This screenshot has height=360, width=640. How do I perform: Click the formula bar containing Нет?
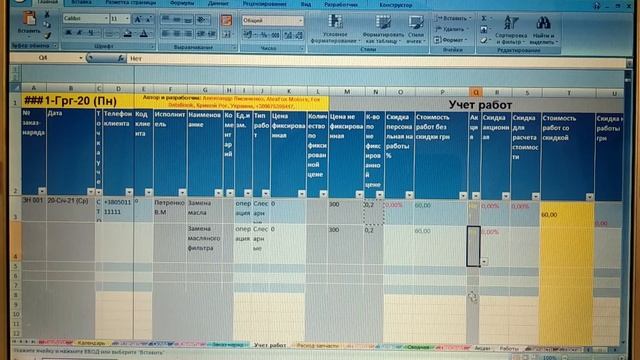tap(376, 60)
